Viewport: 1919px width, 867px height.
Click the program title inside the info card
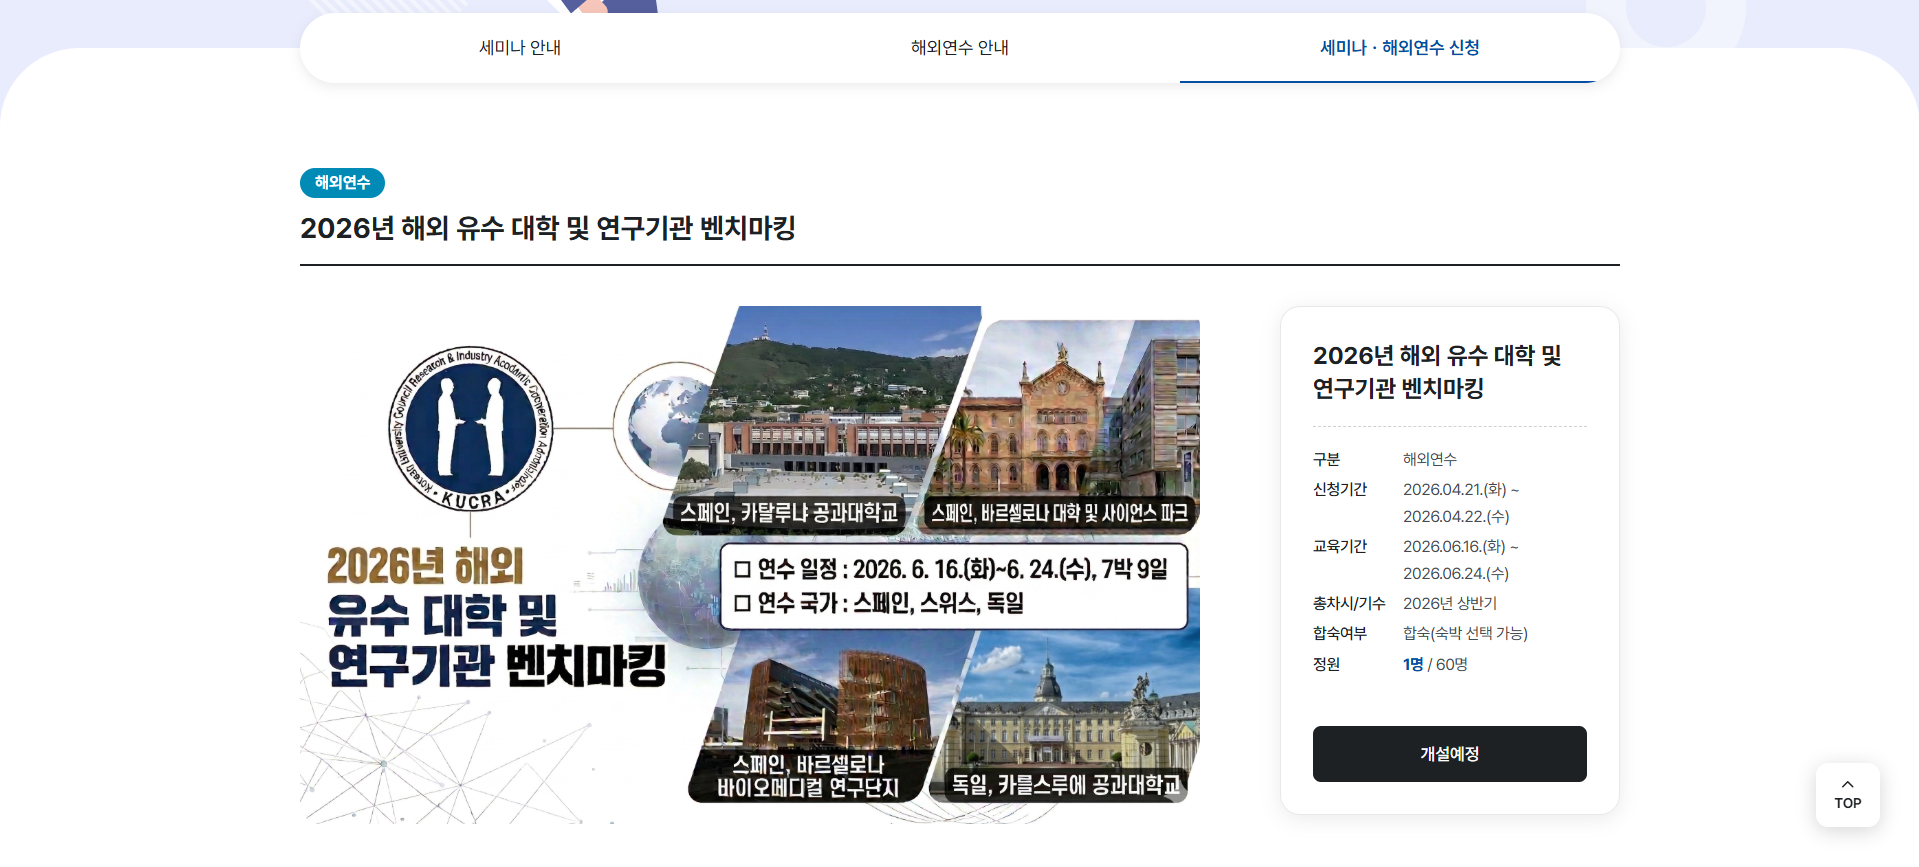pos(1436,371)
